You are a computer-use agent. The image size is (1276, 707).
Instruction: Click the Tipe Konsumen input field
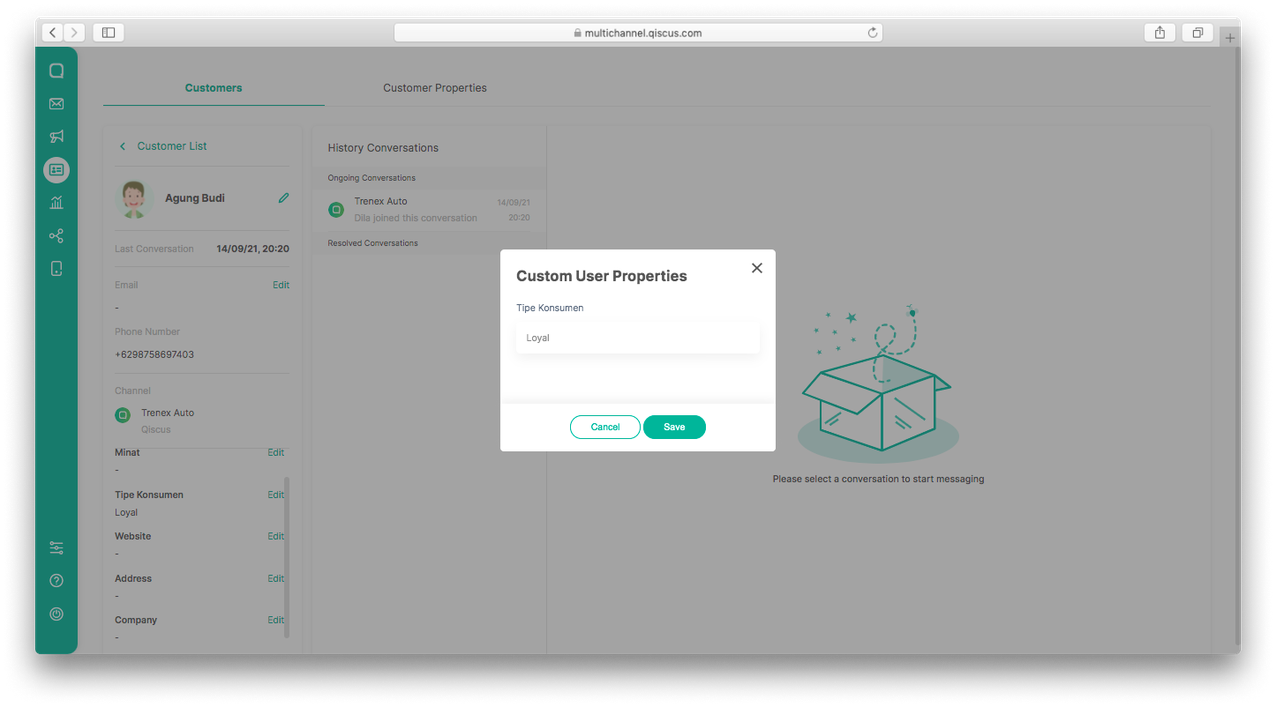637,338
